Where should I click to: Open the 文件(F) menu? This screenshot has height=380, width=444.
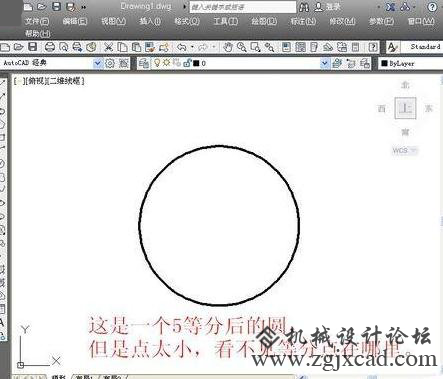point(37,22)
